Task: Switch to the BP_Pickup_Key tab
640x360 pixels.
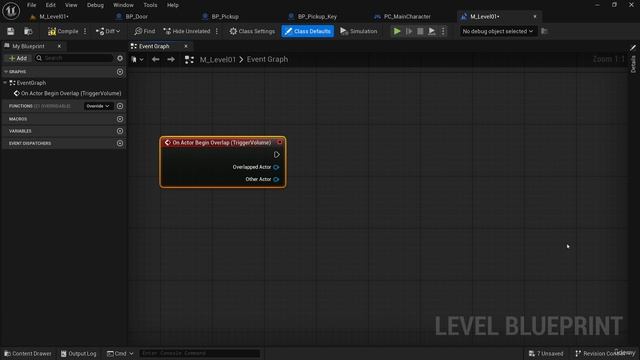Action: tap(317, 17)
